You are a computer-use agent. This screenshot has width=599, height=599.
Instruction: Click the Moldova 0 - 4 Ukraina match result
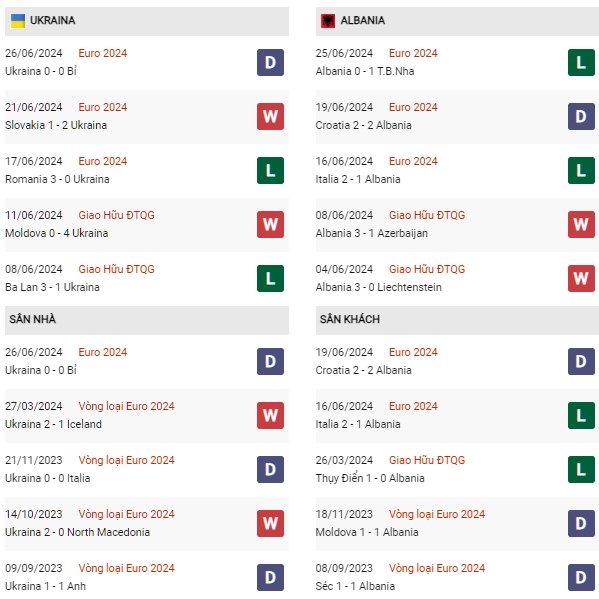[57, 233]
